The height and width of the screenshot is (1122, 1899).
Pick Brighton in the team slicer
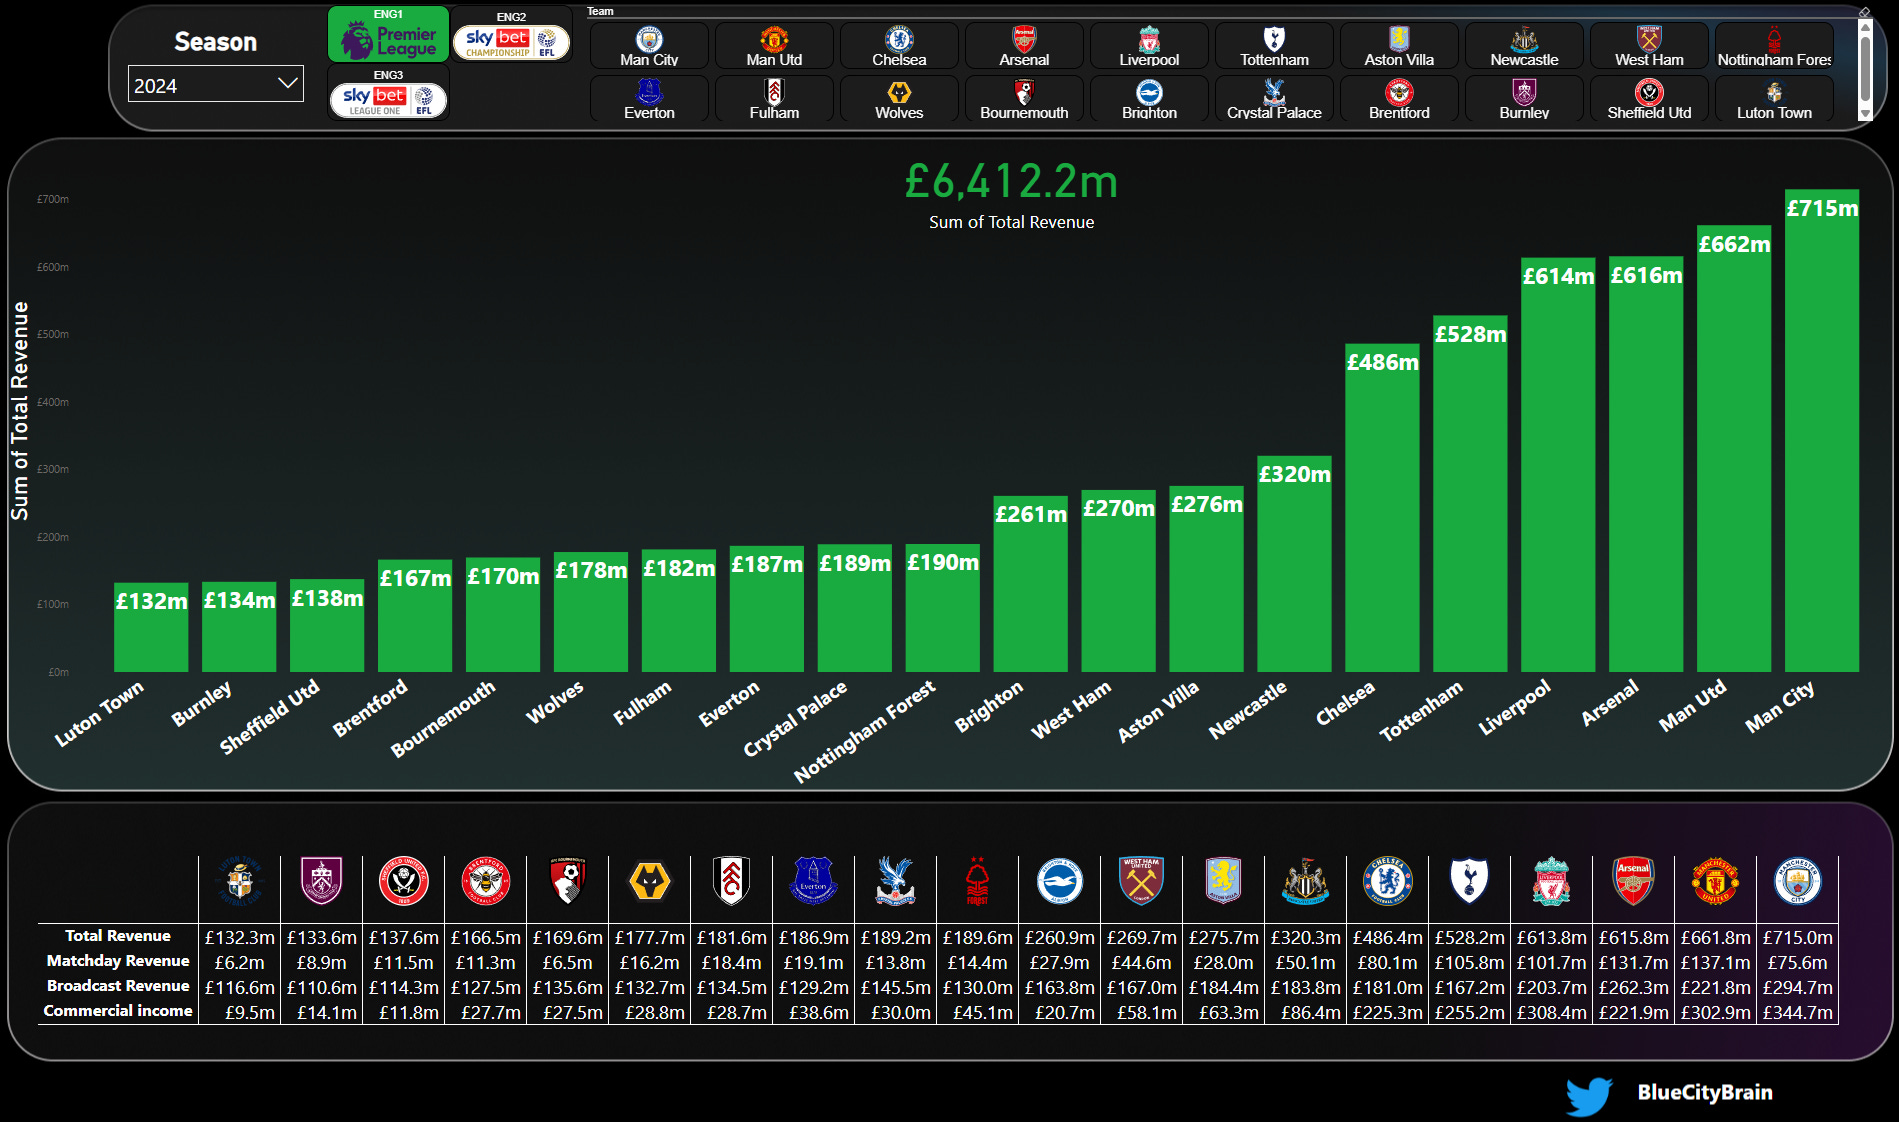coord(1149,99)
